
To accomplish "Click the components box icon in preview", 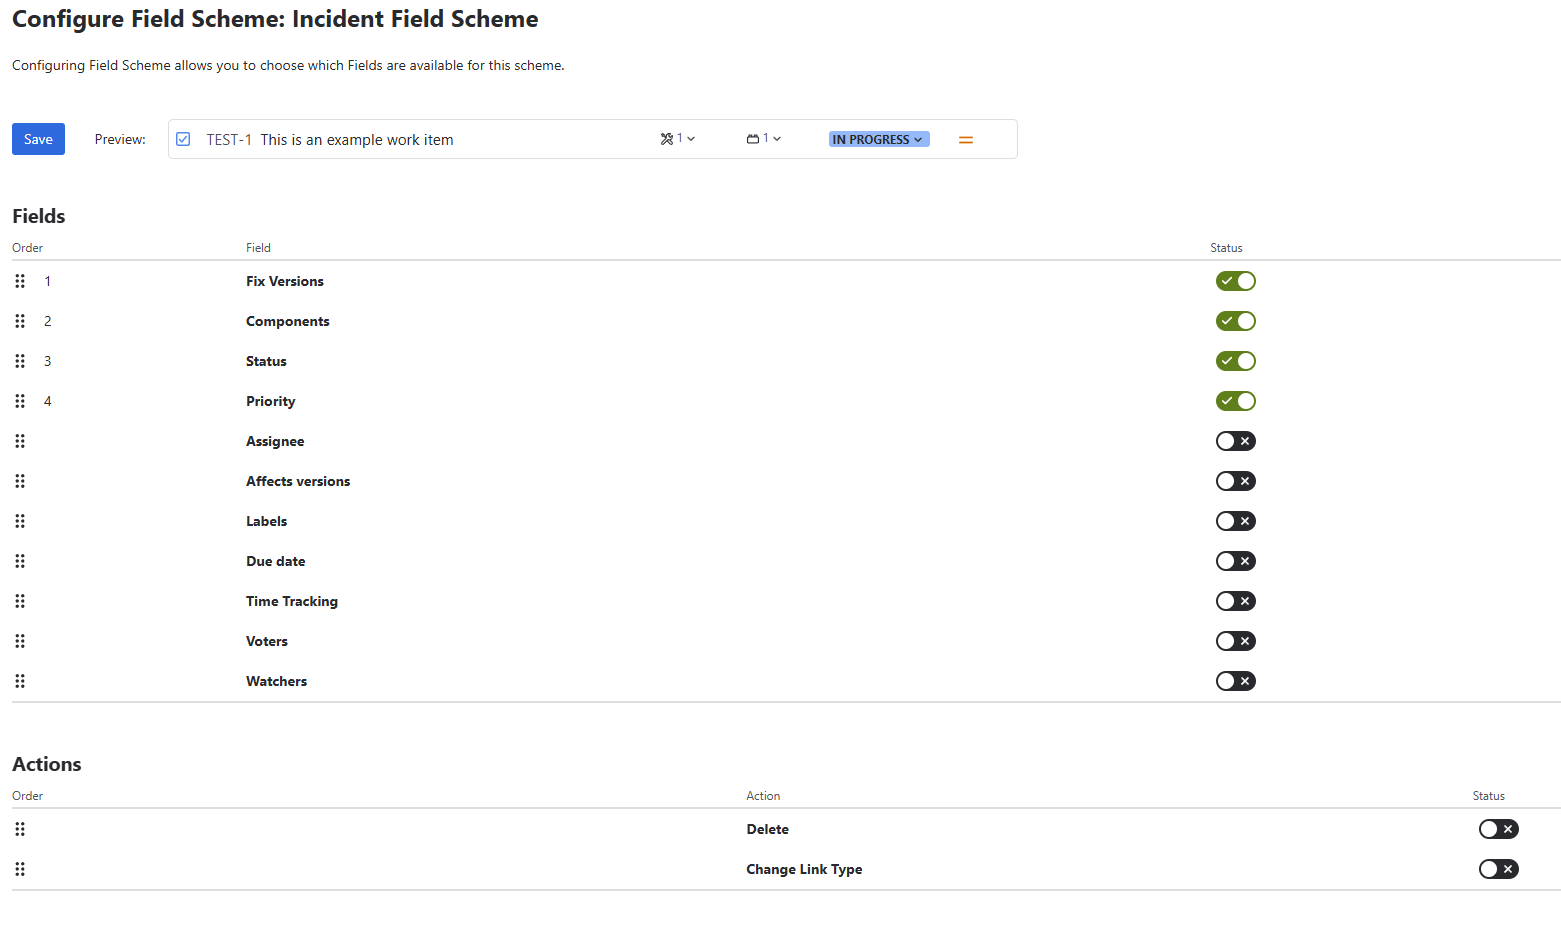I will coord(753,139).
